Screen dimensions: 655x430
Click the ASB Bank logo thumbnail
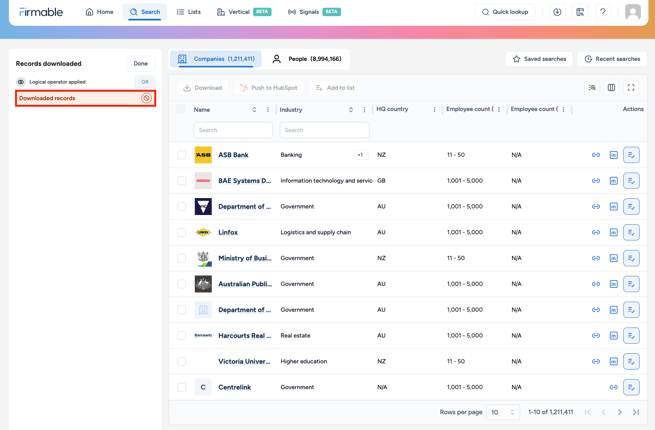[203, 155]
